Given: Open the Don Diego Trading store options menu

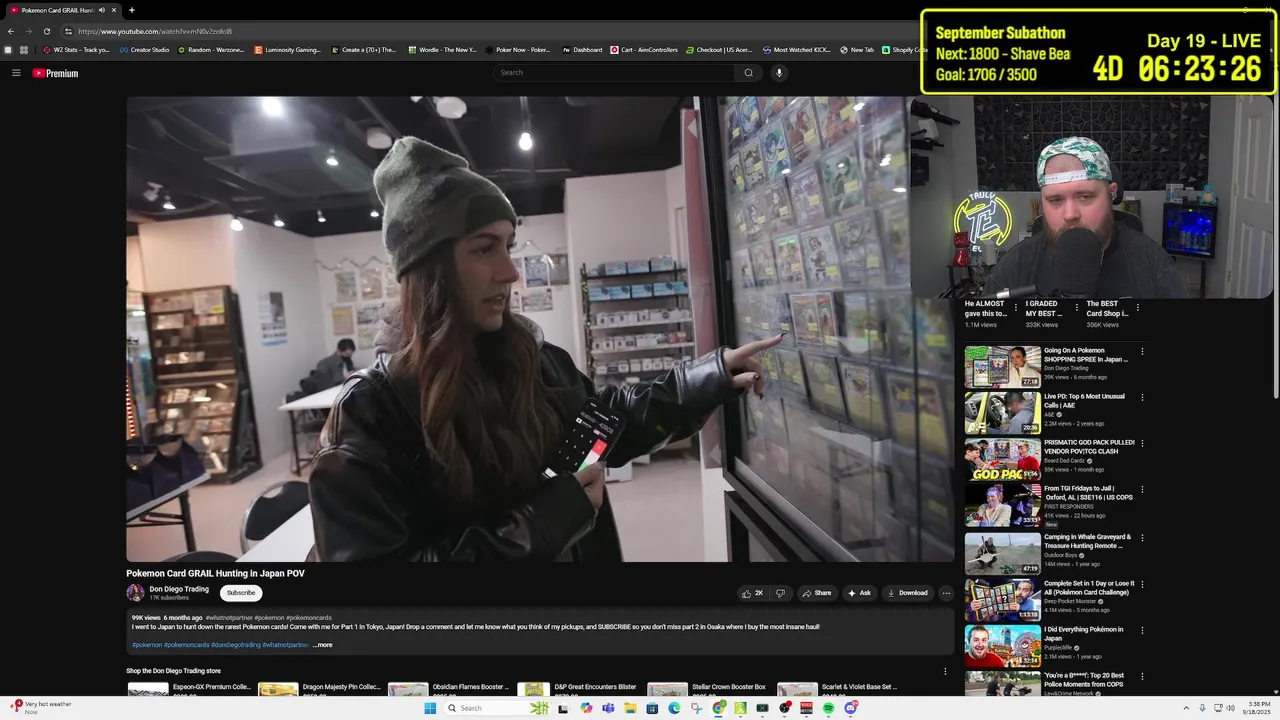Looking at the screenshot, I should (945, 671).
